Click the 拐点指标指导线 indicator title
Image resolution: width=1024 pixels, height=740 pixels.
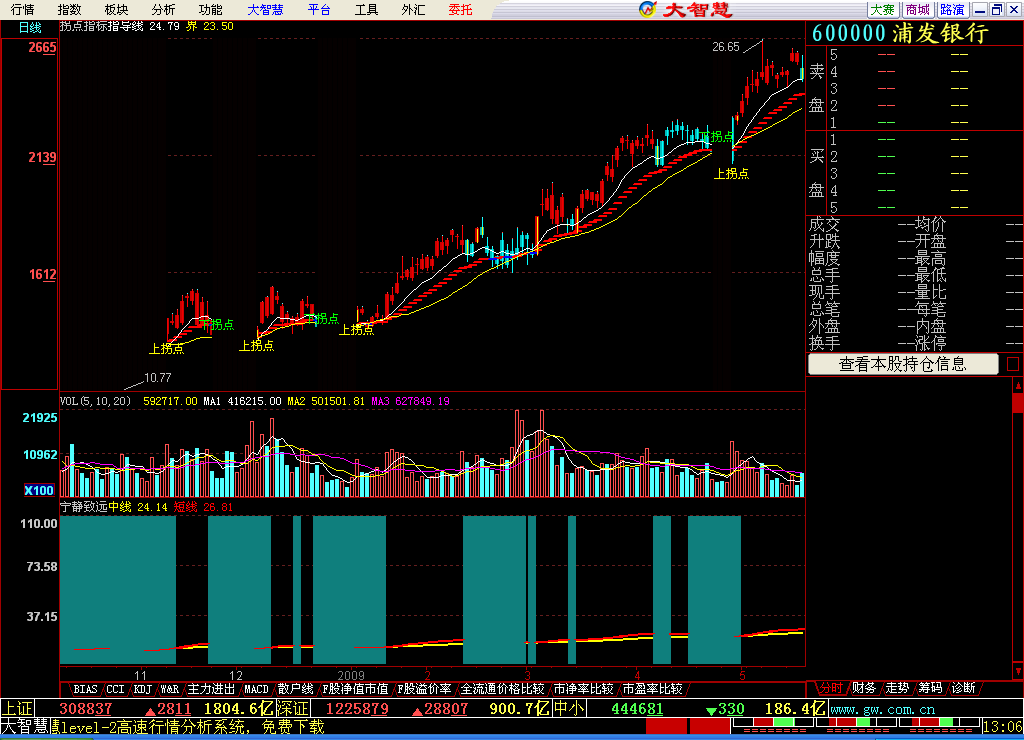point(101,26)
